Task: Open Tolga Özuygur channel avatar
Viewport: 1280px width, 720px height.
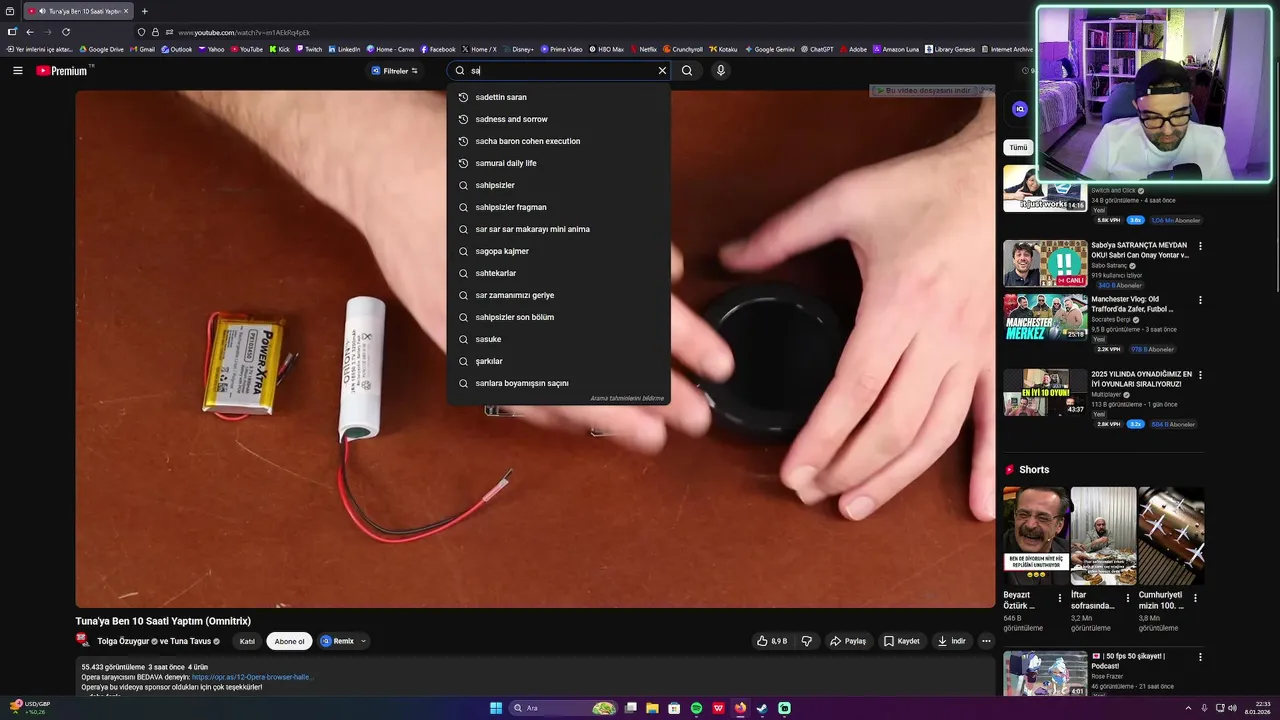Action: point(84,641)
